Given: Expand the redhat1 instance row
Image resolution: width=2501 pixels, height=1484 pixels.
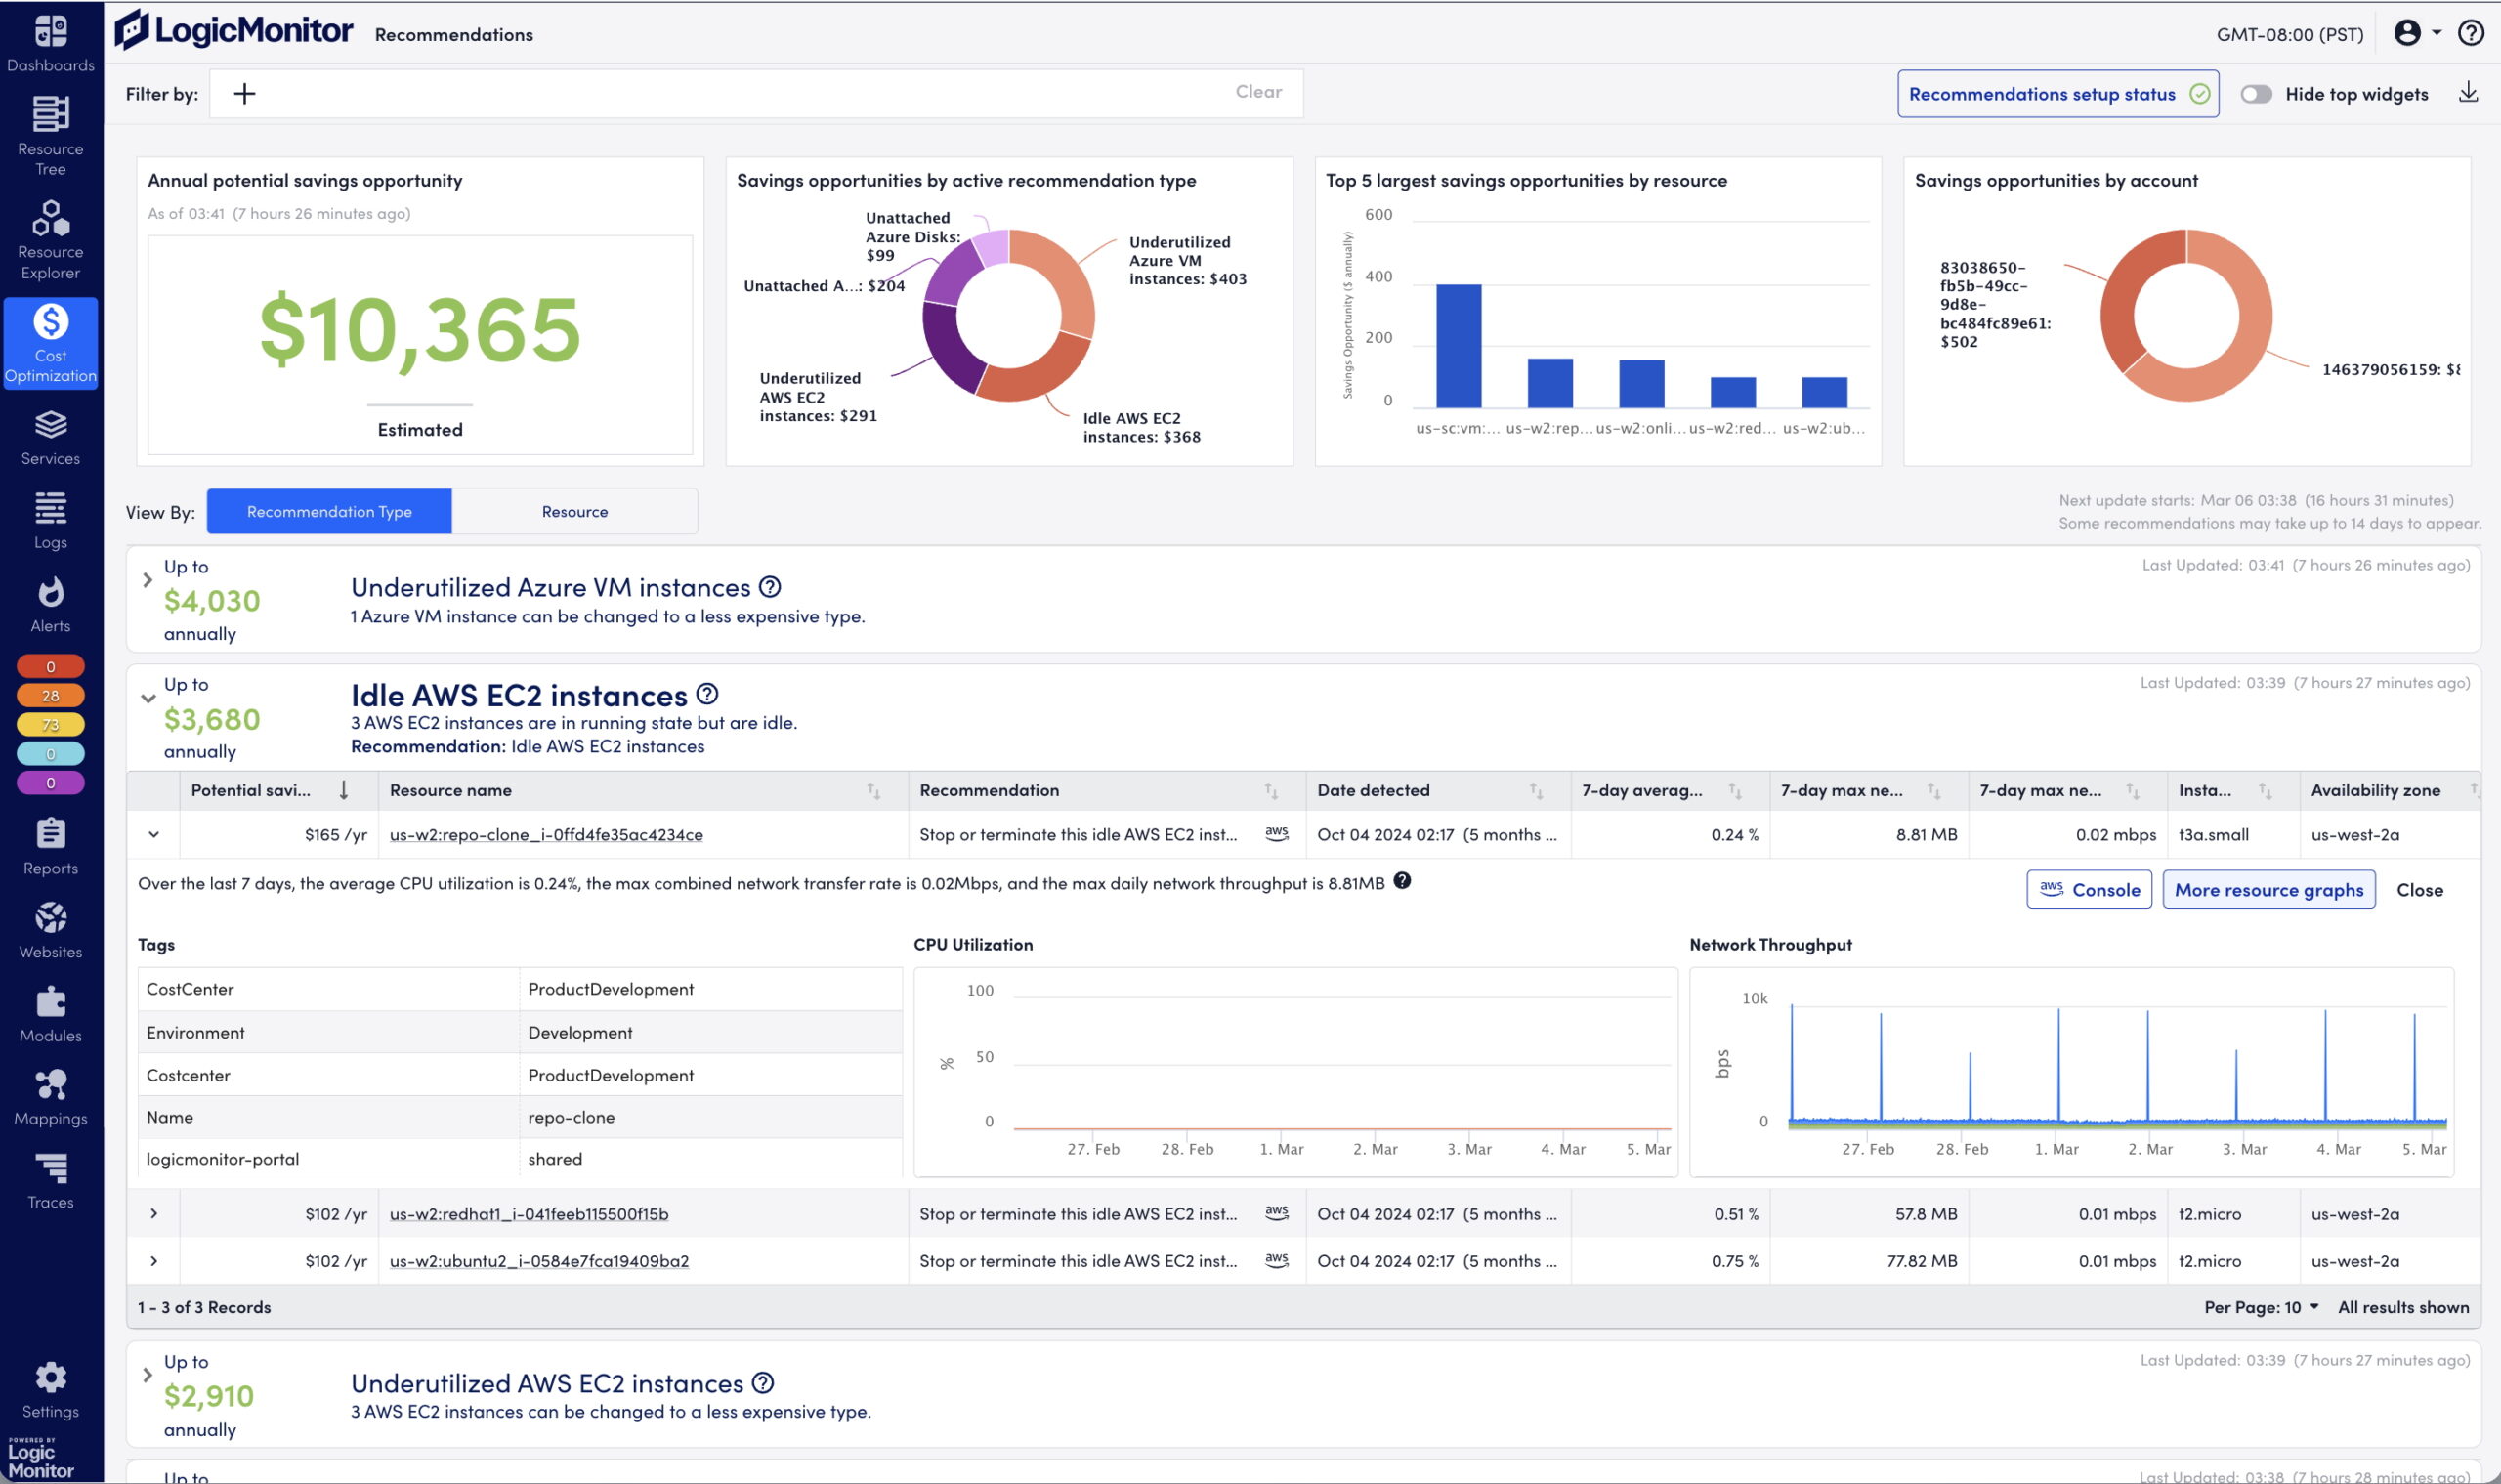Looking at the screenshot, I should (x=153, y=1213).
